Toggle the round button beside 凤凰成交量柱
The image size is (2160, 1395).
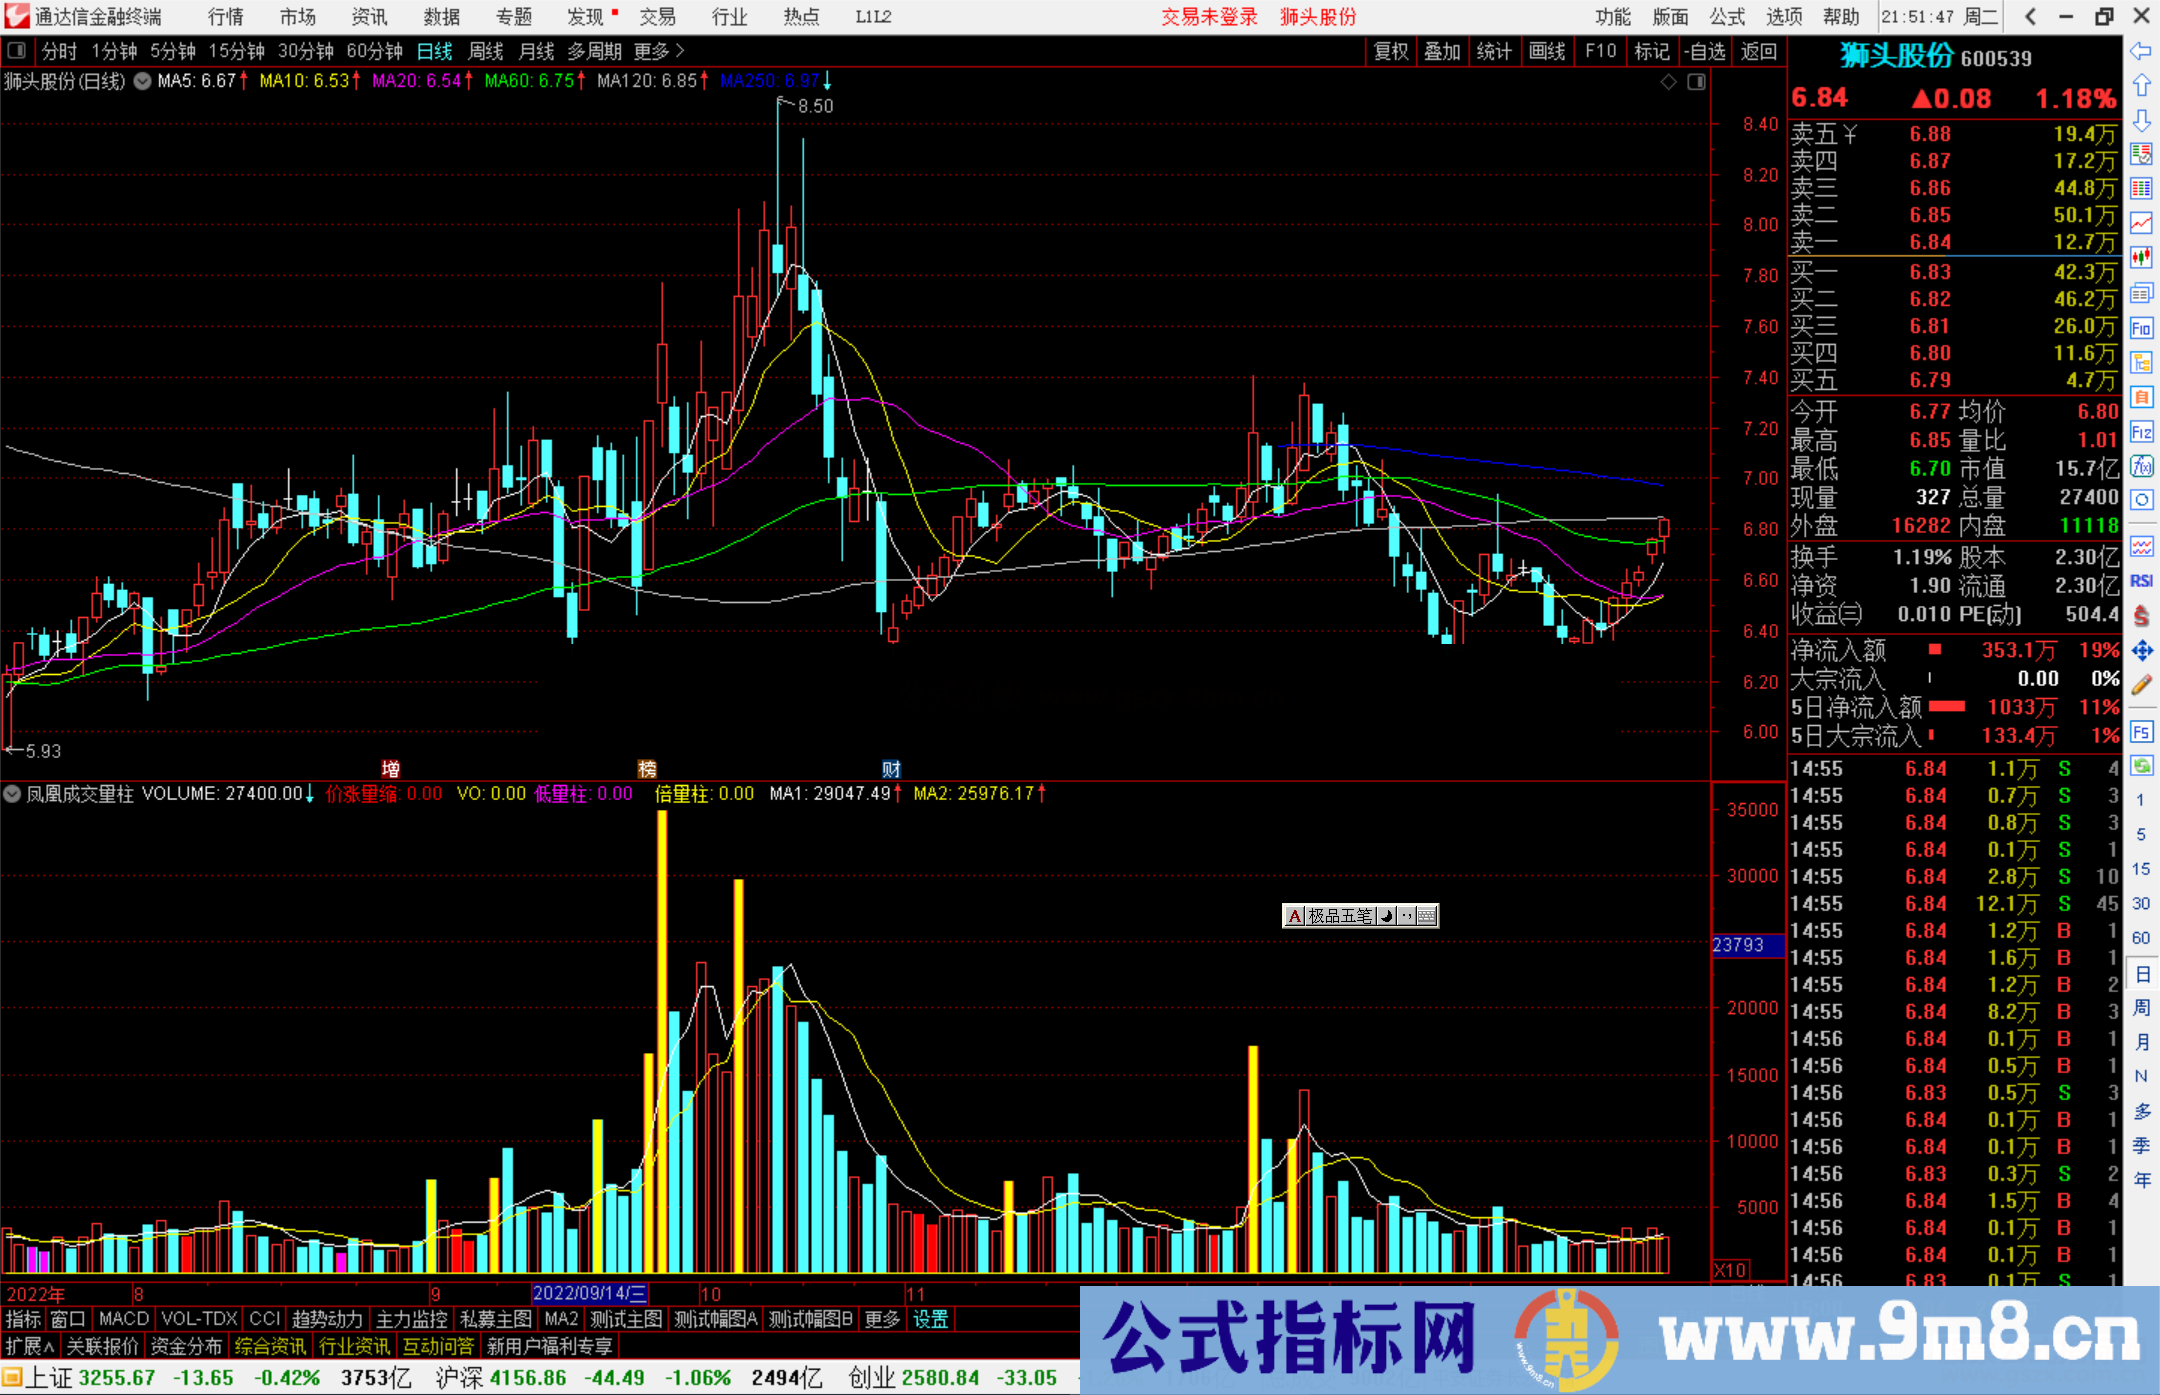(x=12, y=794)
